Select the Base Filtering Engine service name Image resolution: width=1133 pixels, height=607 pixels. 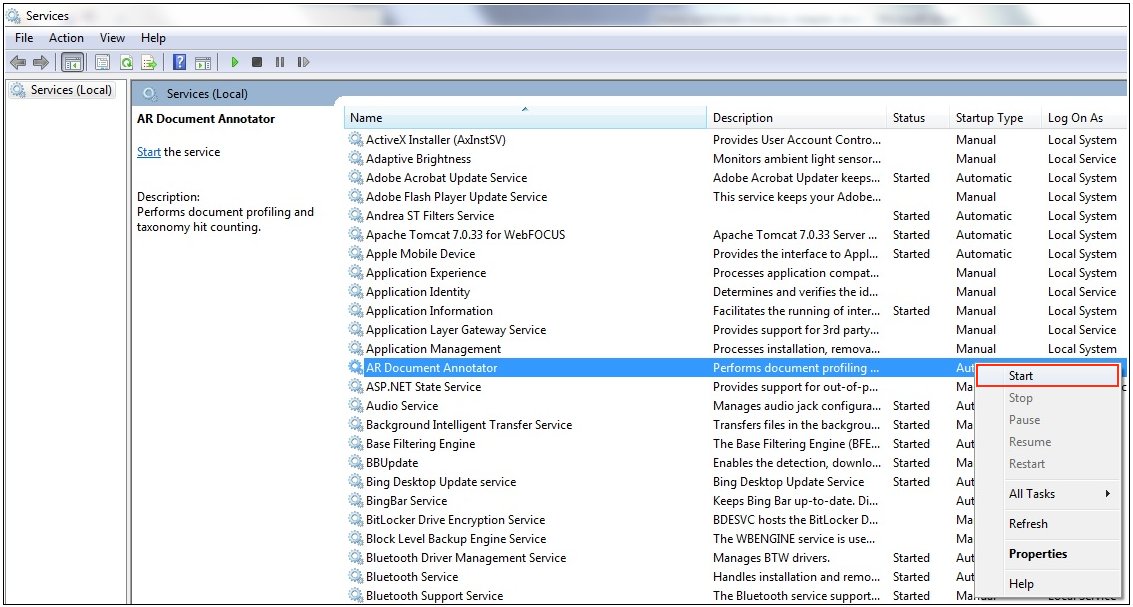pyautogui.click(x=421, y=444)
